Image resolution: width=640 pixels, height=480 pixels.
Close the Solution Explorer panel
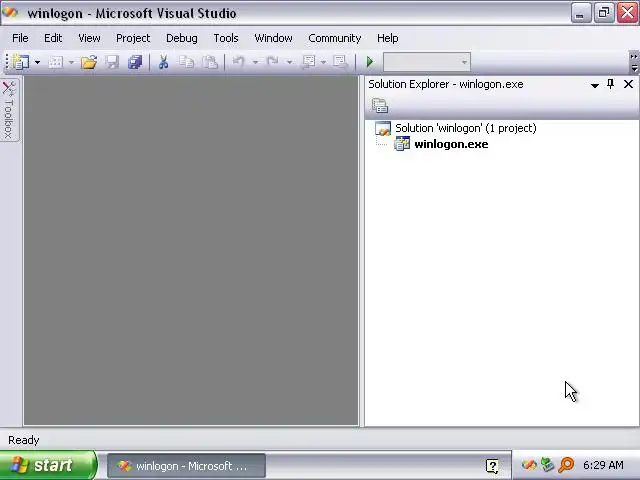coord(628,84)
